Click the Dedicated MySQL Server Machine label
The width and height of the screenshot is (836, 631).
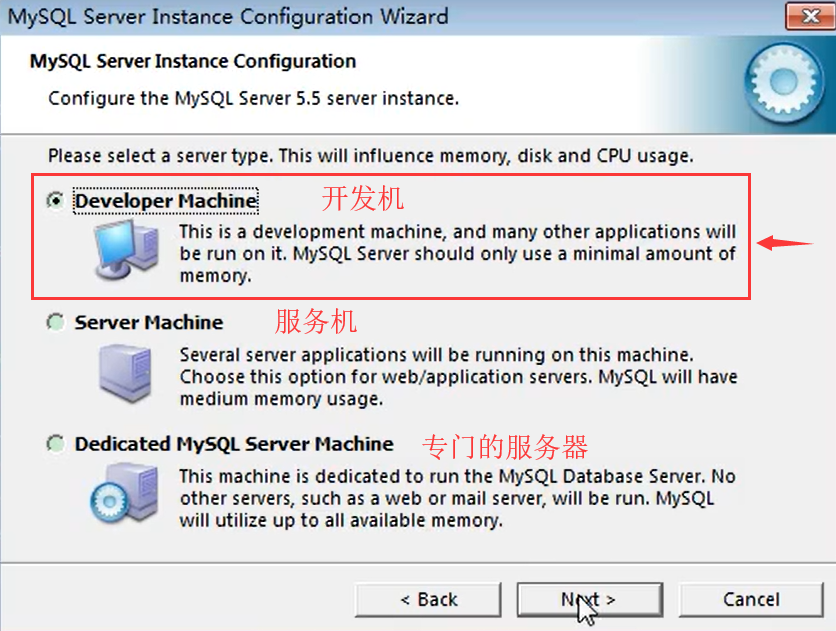coord(234,444)
